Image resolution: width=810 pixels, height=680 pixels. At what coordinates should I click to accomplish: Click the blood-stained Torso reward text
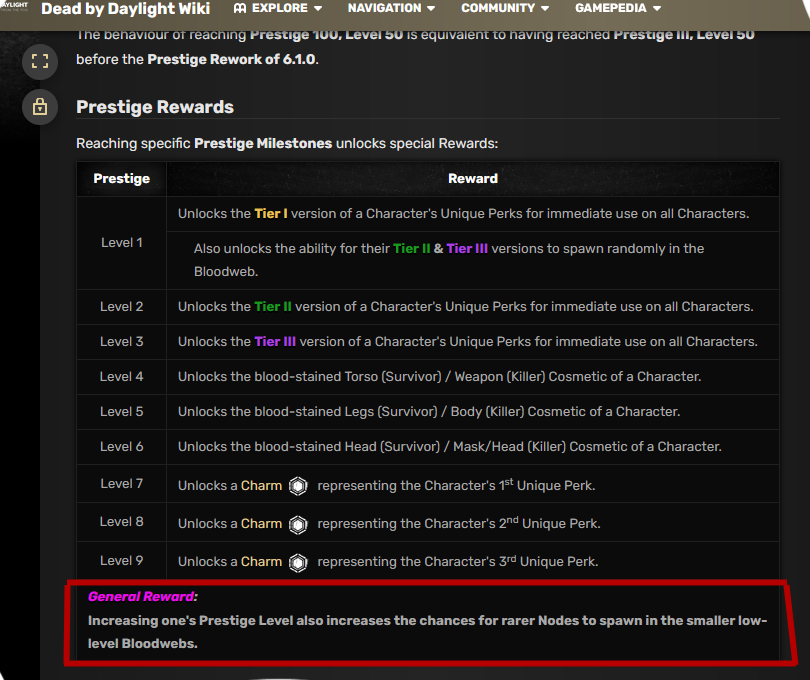tap(440, 377)
